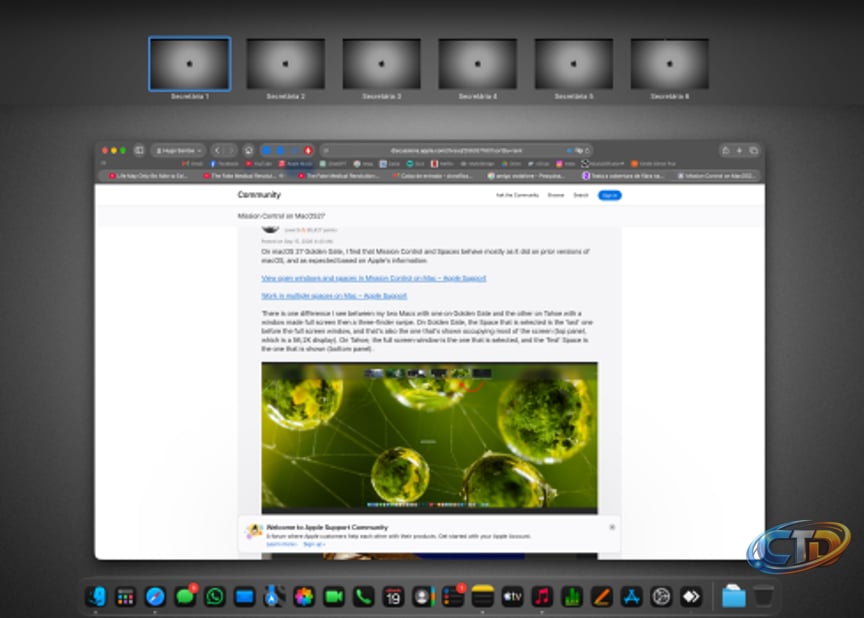This screenshot has height=618, width=864.
Task: Click the green water droplets screenshot image
Action: [429, 438]
